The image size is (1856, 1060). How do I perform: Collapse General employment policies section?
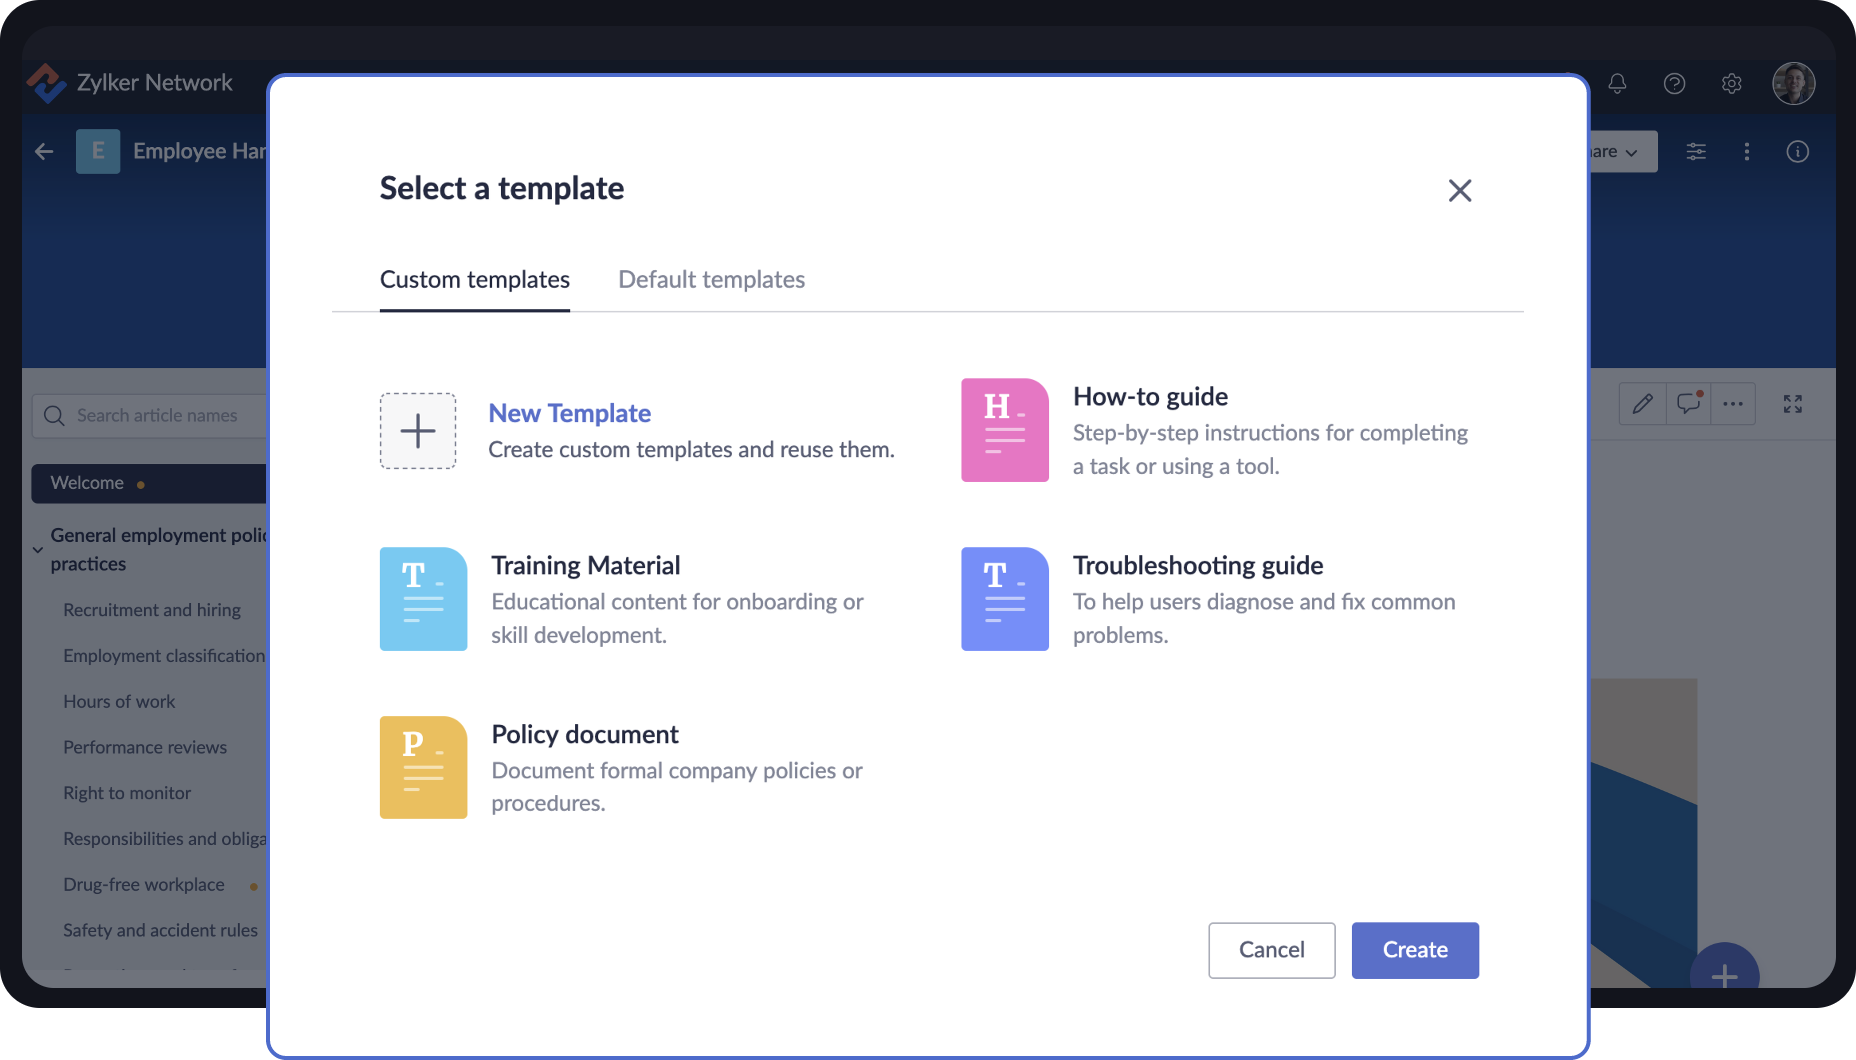click(38, 550)
